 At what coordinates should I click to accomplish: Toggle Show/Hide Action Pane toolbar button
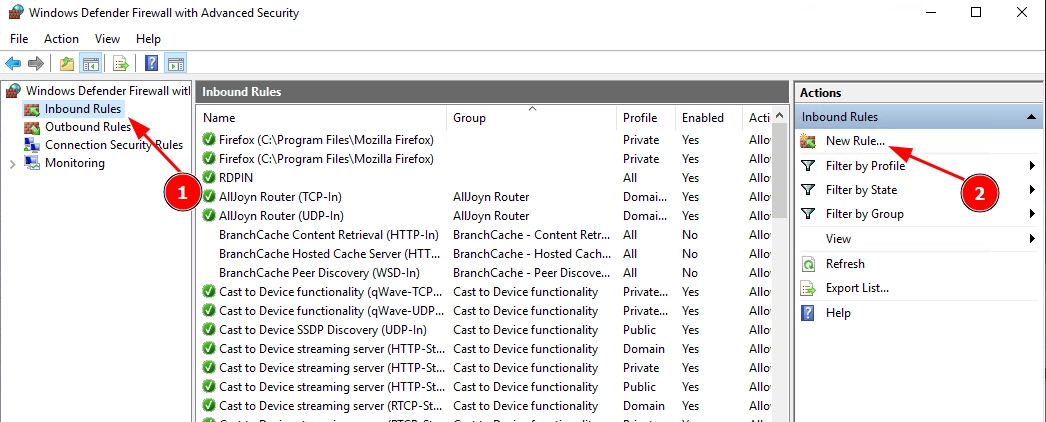pyautogui.click(x=175, y=64)
